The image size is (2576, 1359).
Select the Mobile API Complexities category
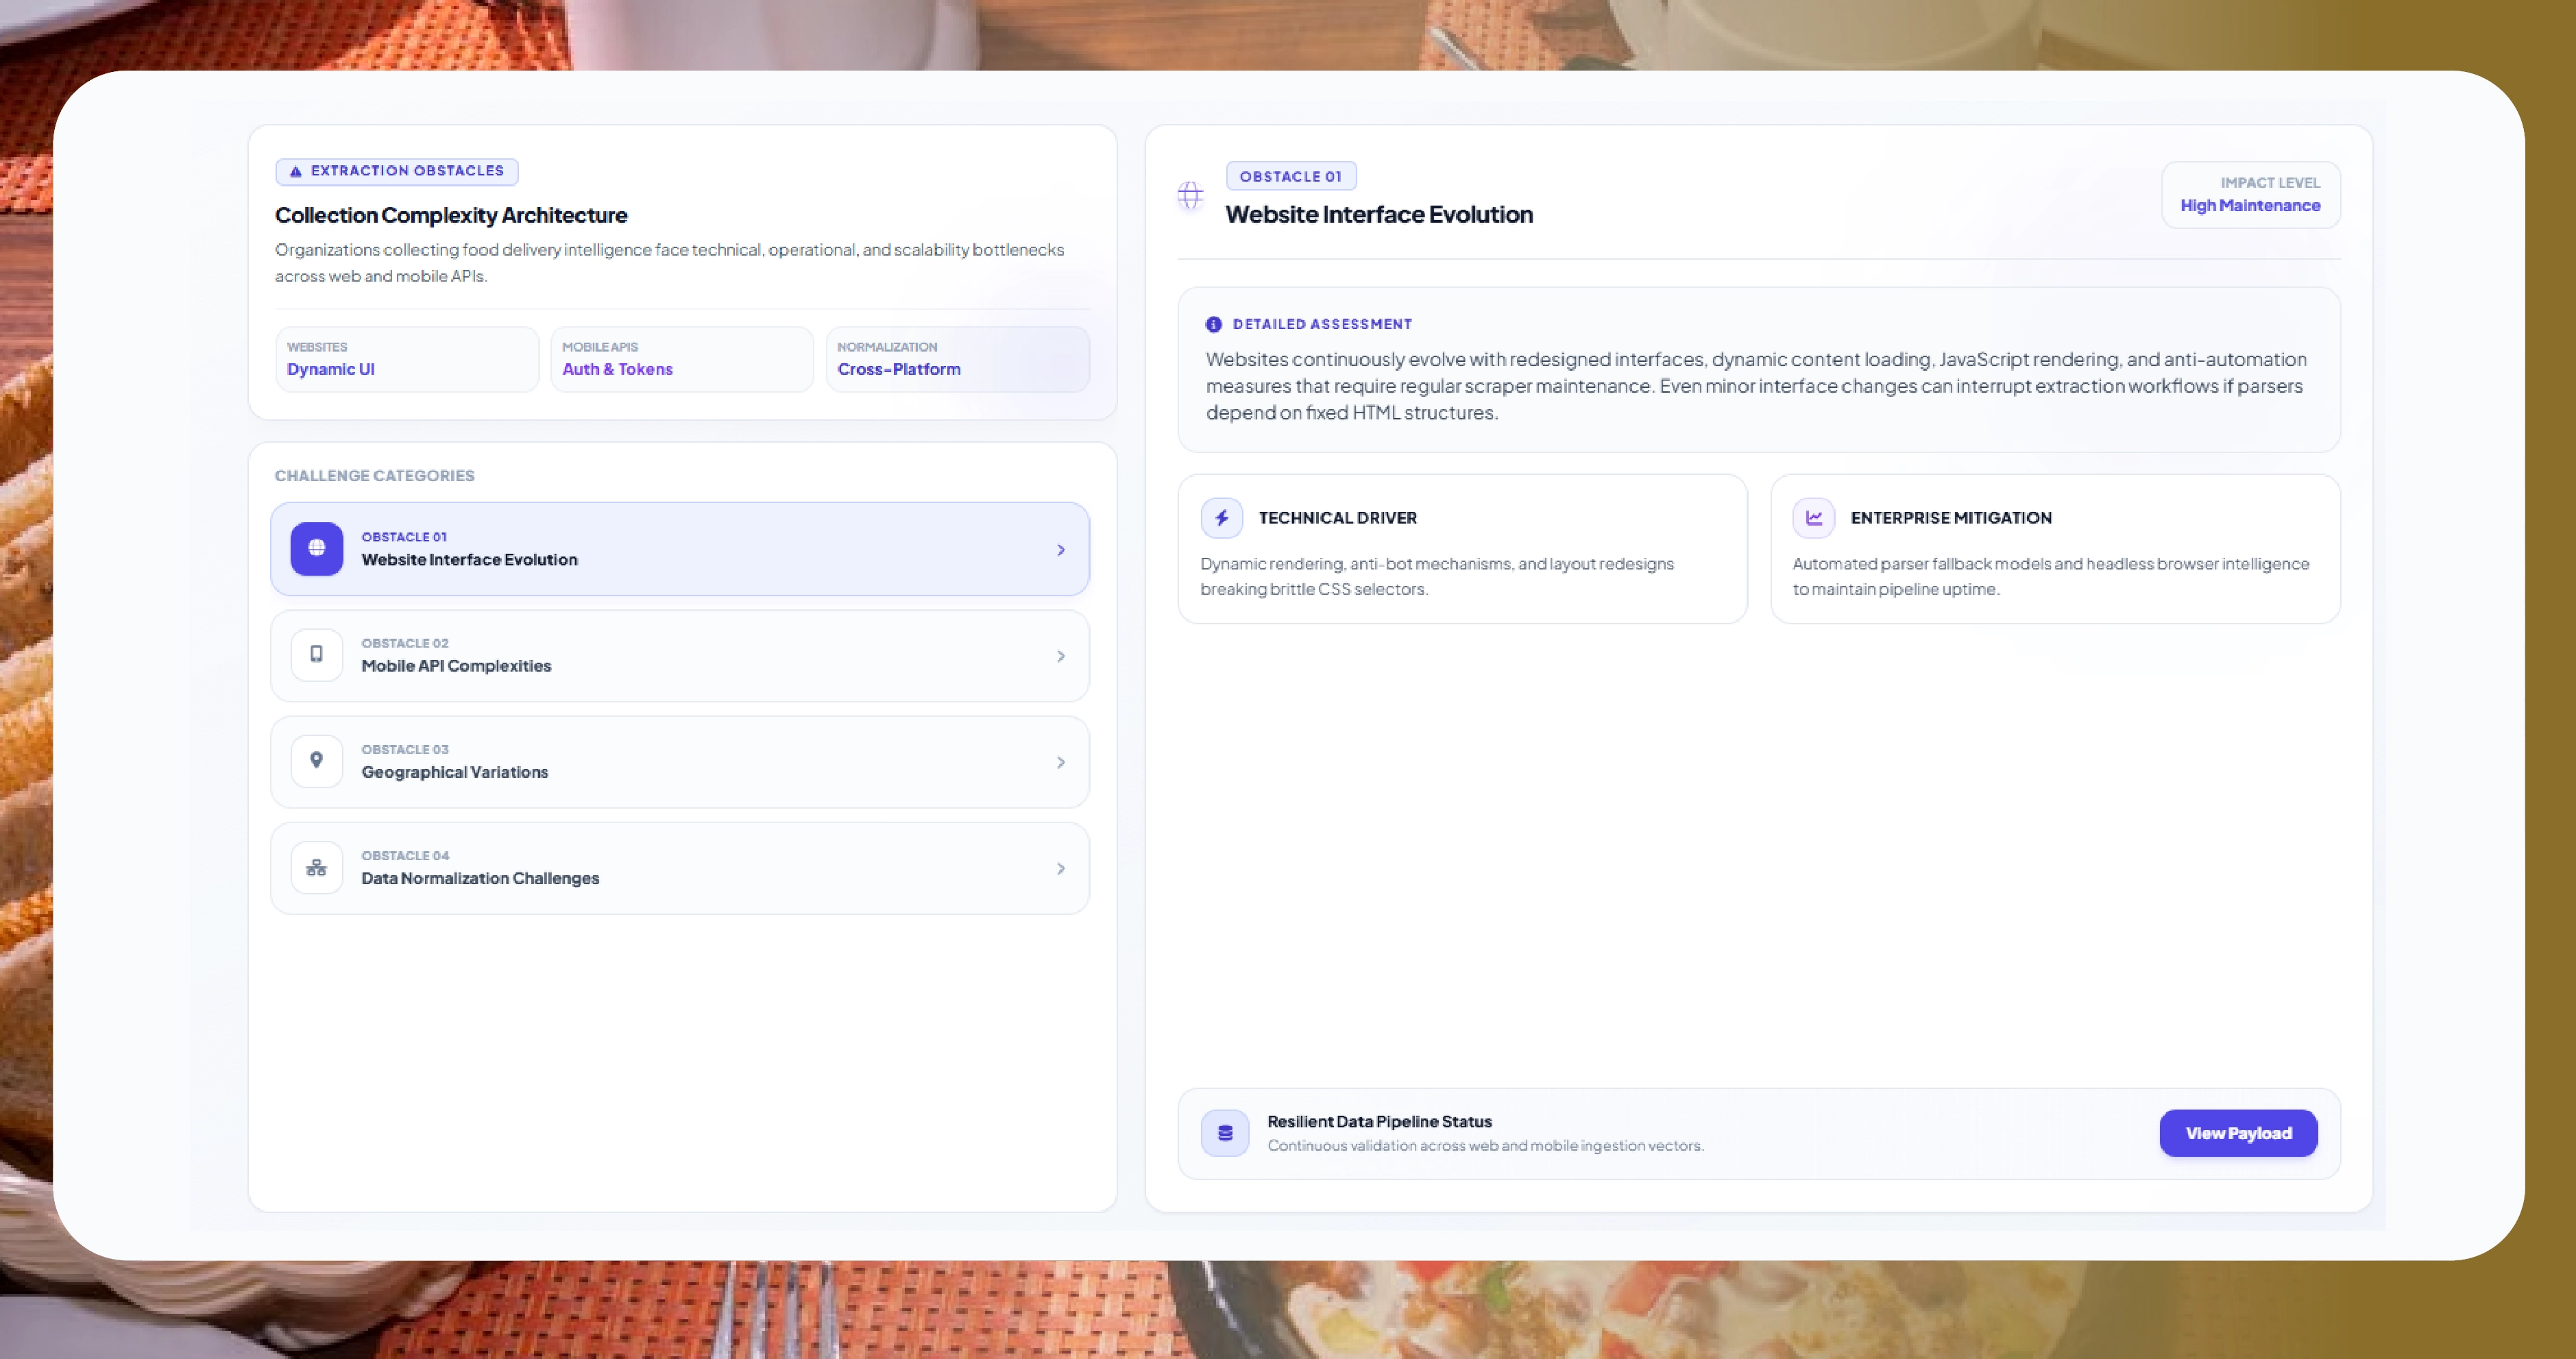(x=680, y=655)
